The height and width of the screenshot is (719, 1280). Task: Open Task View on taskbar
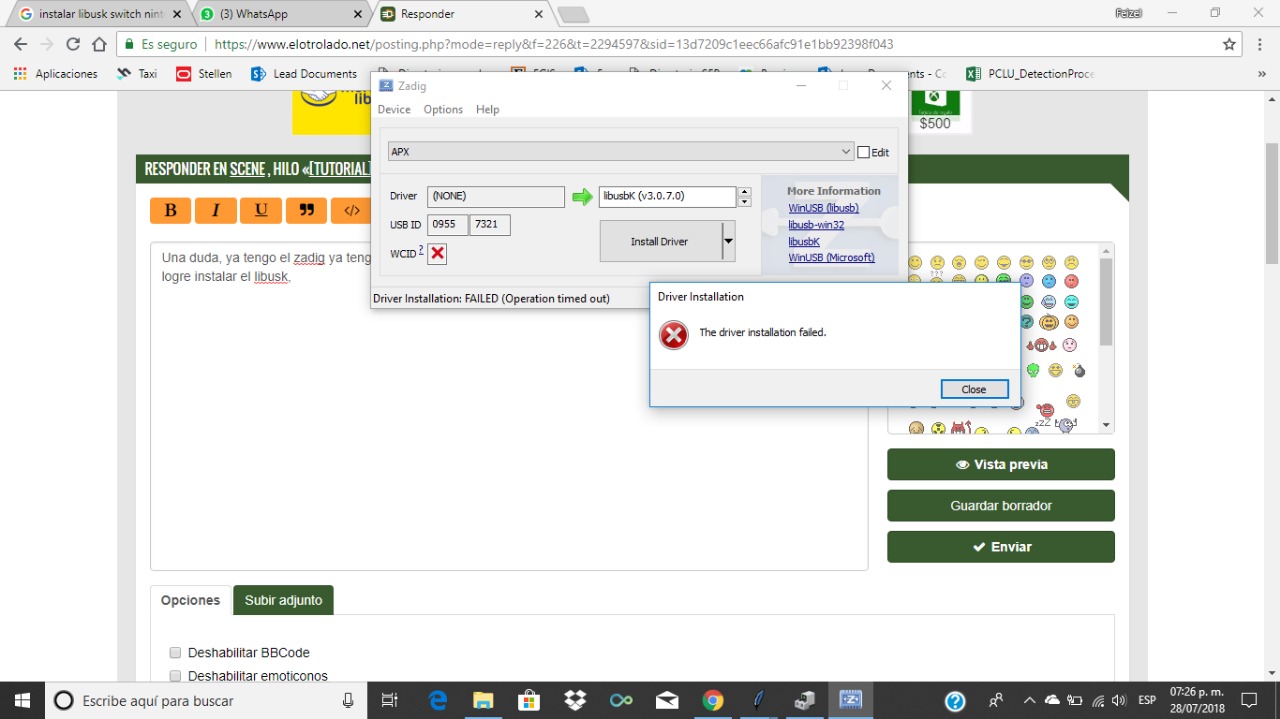[390, 700]
